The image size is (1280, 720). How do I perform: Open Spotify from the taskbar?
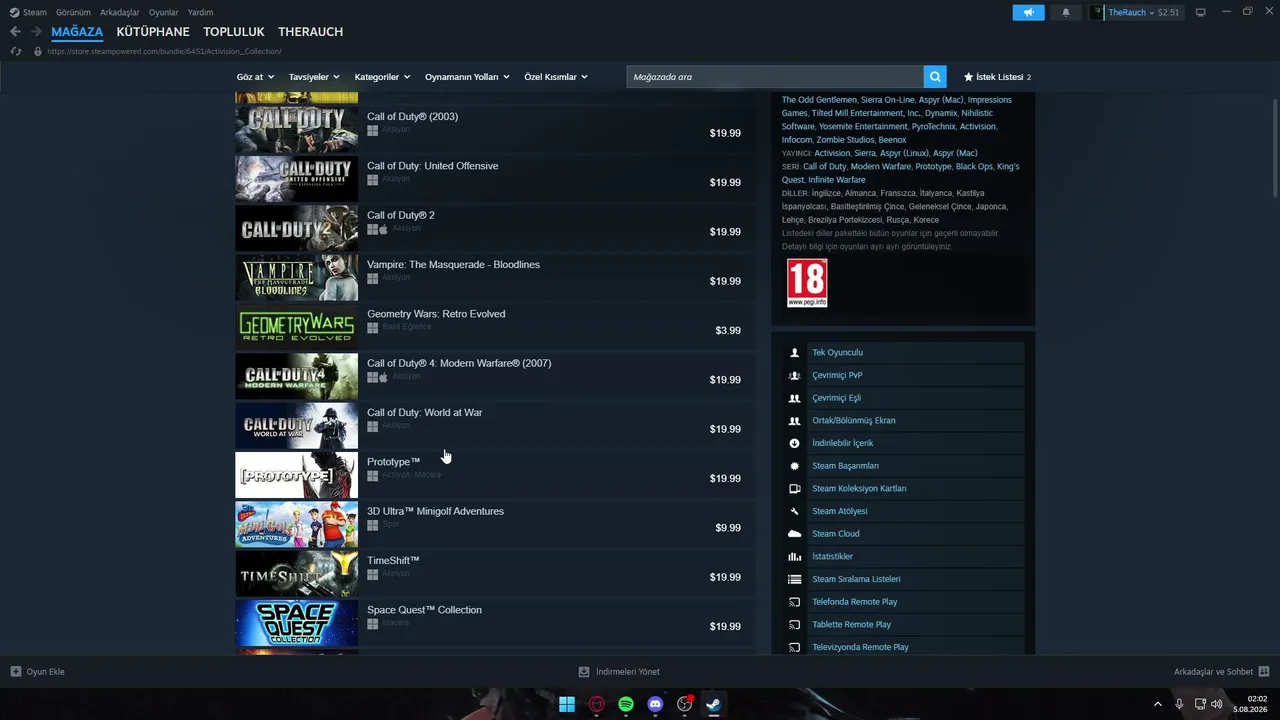point(626,704)
